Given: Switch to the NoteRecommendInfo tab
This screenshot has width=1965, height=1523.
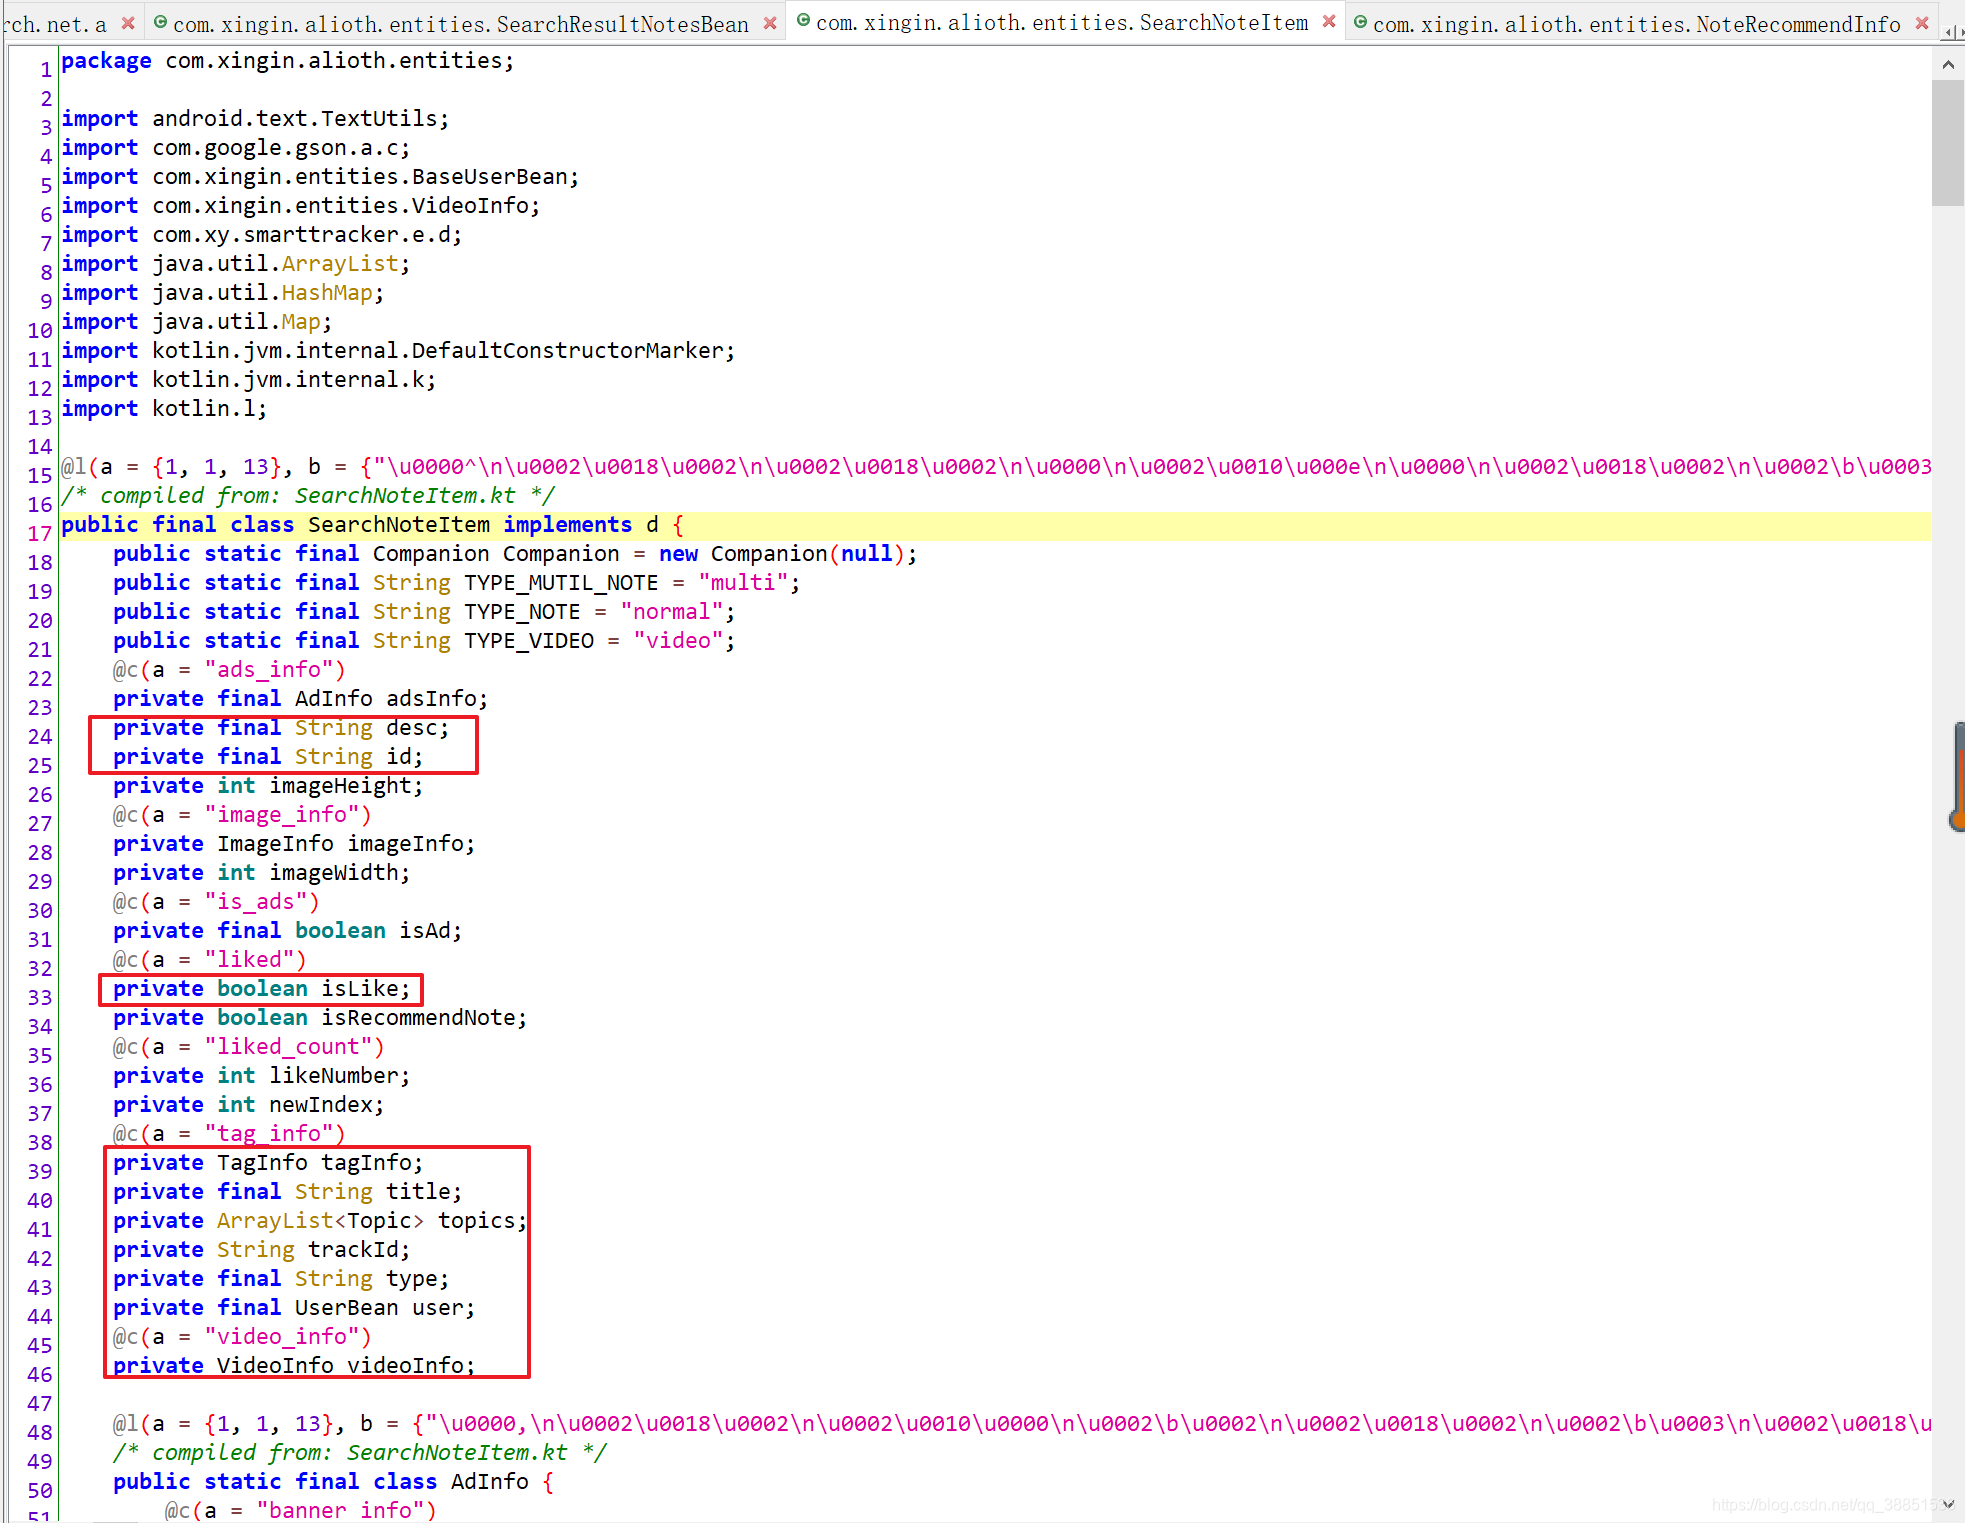Looking at the screenshot, I should (x=1636, y=24).
